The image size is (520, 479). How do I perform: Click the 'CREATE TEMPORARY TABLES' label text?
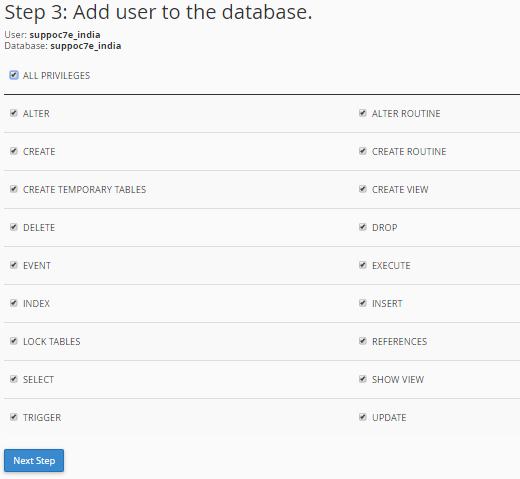coord(85,190)
